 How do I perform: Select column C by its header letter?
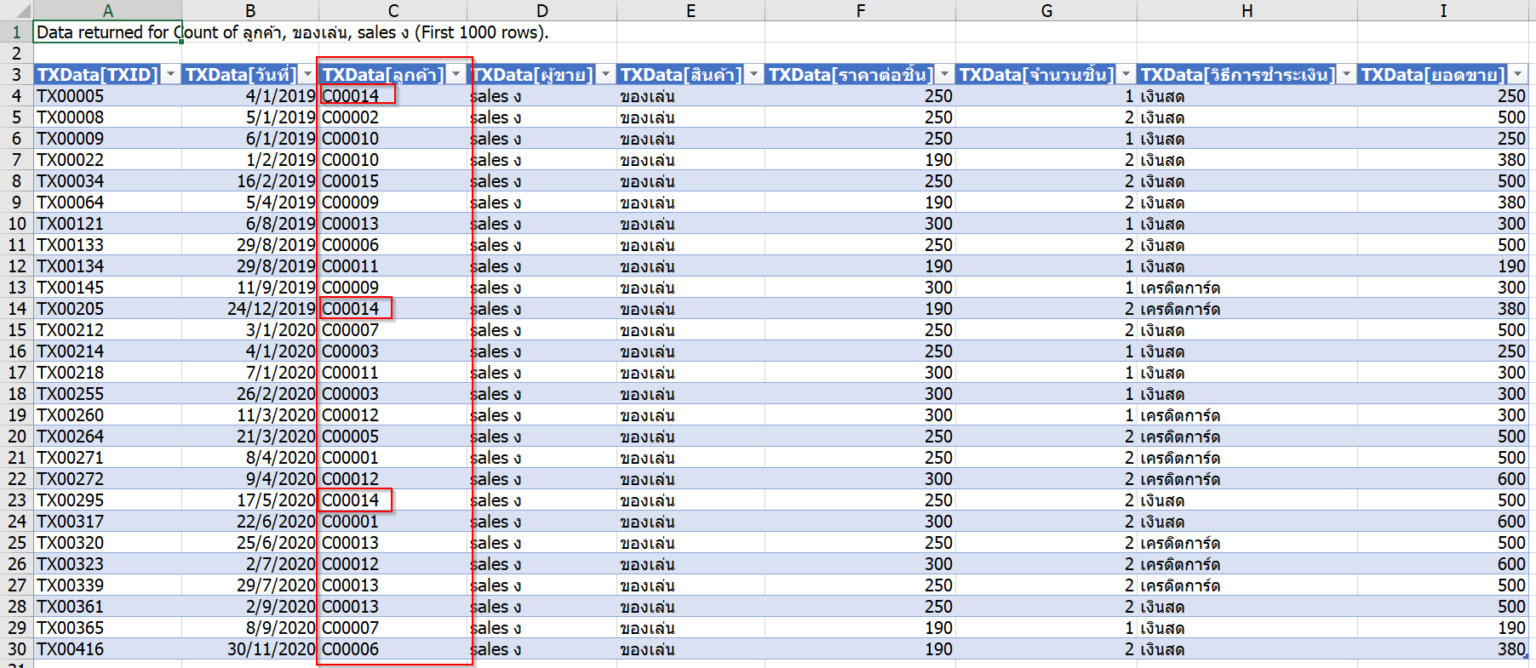pos(392,9)
